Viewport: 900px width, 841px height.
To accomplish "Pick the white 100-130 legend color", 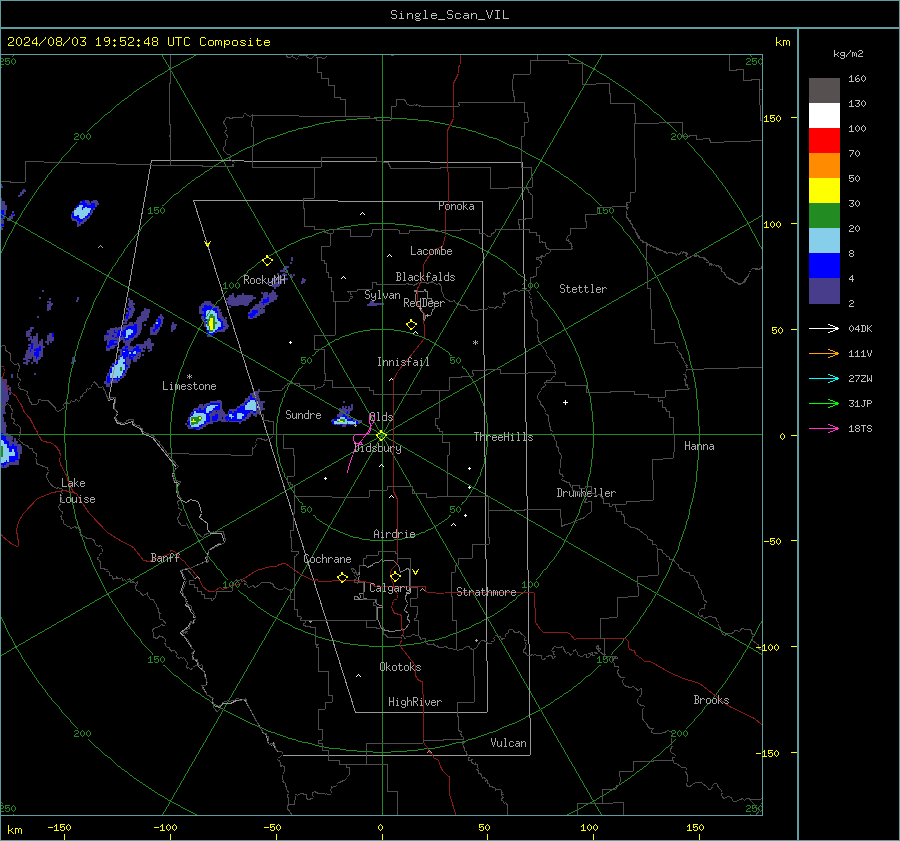I will tap(824, 116).
